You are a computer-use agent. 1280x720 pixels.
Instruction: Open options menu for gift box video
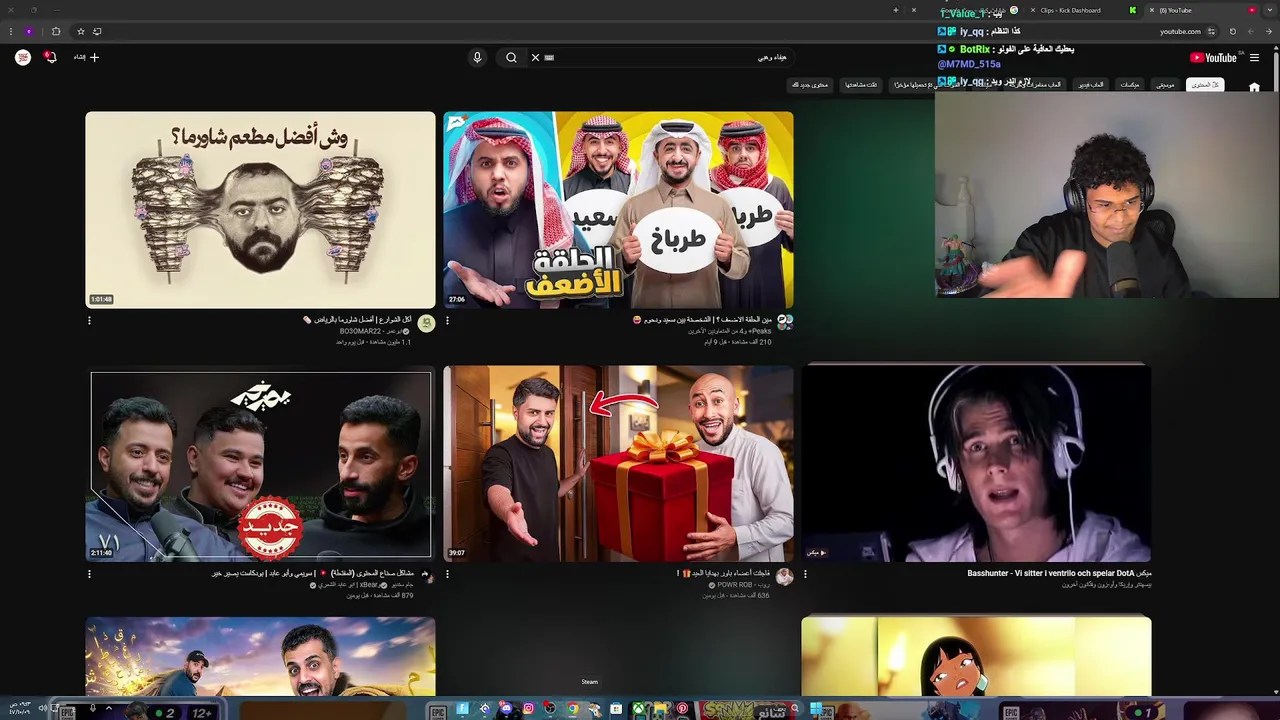tap(447, 574)
